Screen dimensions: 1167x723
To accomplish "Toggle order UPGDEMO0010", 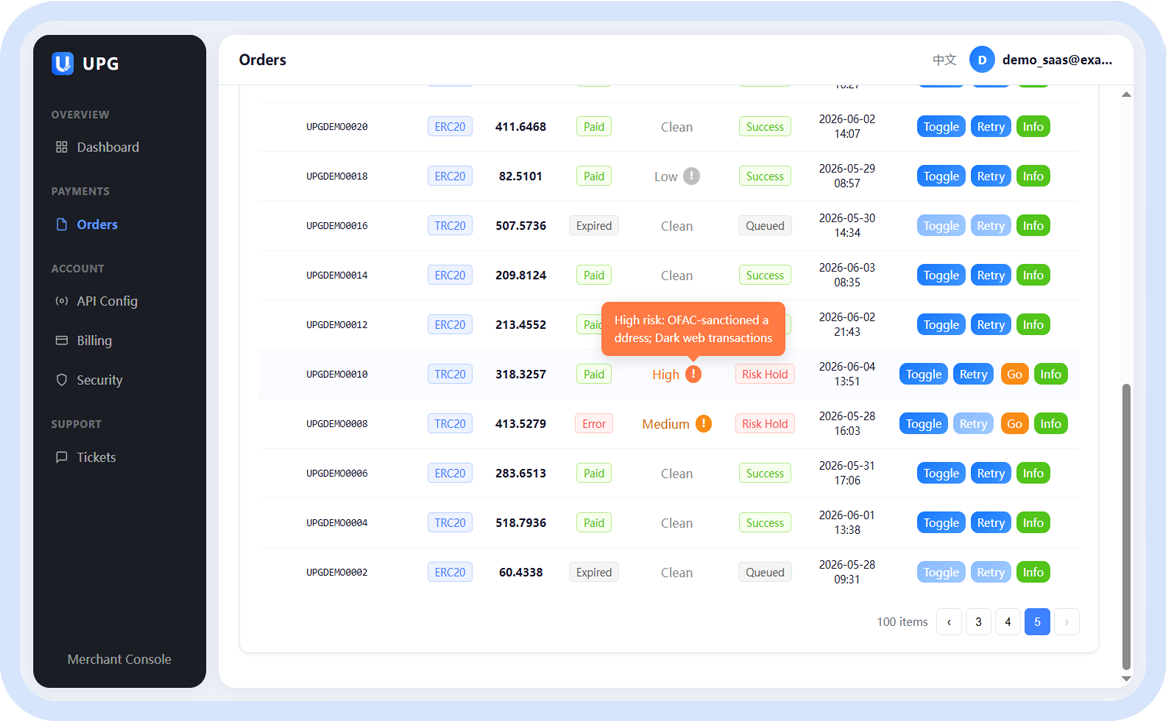I will [924, 375].
